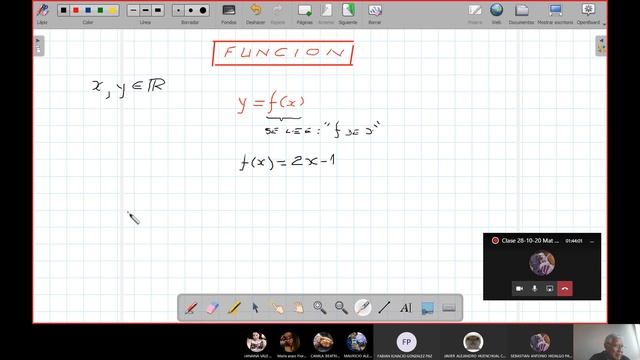Select the Draw line tool

(384, 308)
